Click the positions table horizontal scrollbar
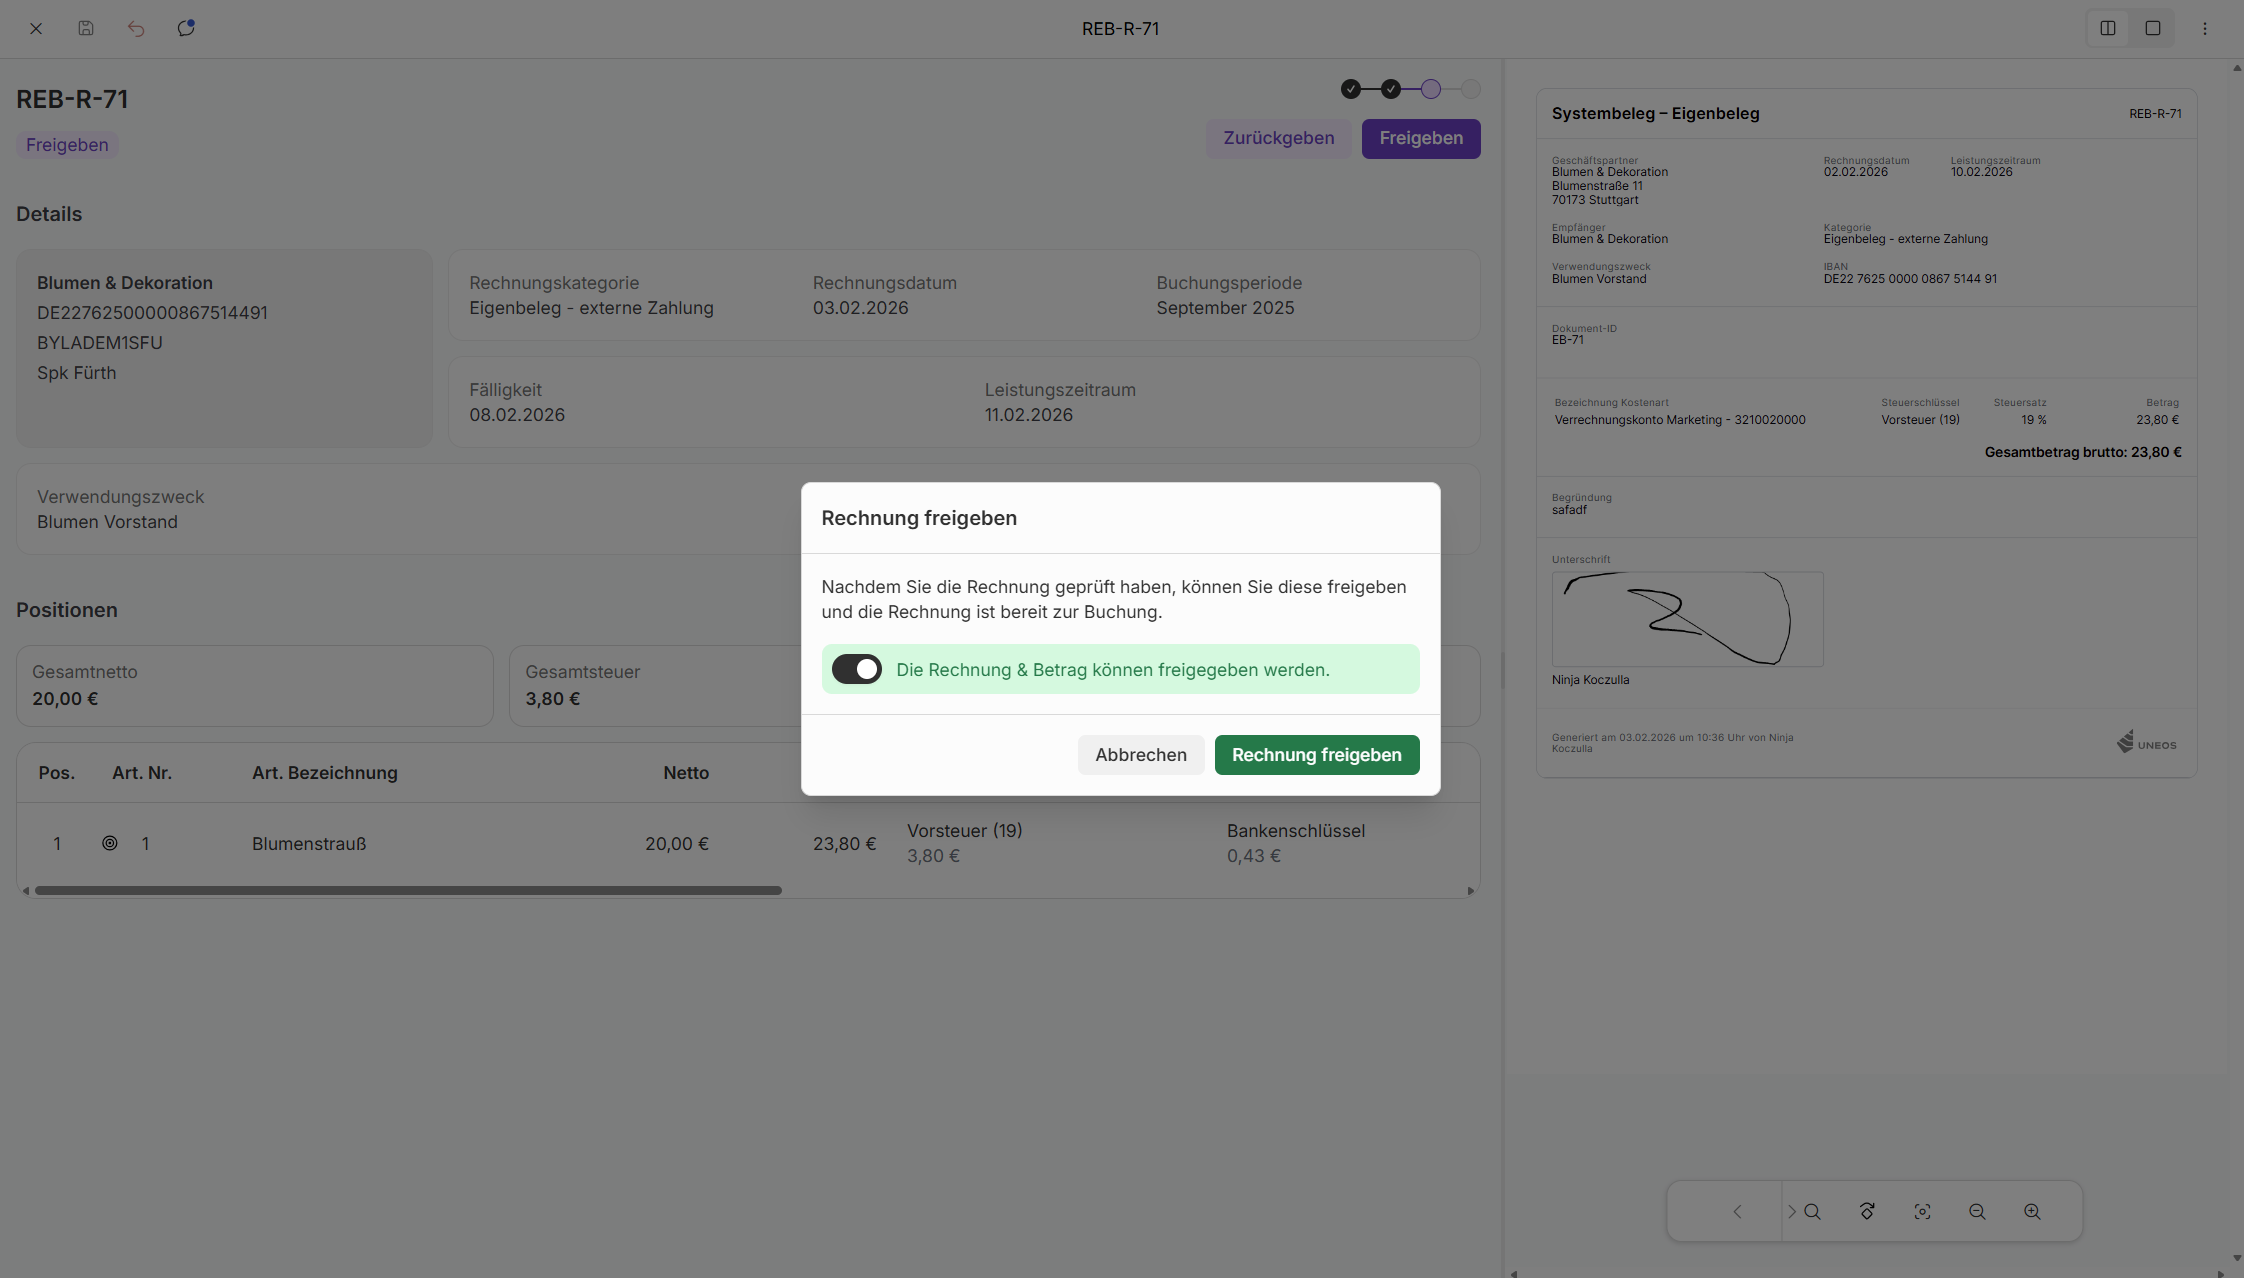Viewport: 2244px width, 1278px height. (x=408, y=890)
